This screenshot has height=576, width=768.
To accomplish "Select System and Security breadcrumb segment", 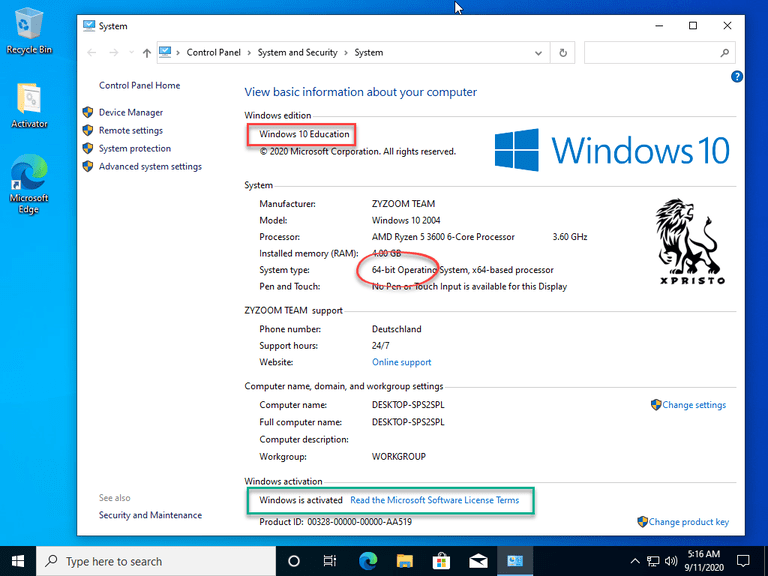I will pos(297,52).
